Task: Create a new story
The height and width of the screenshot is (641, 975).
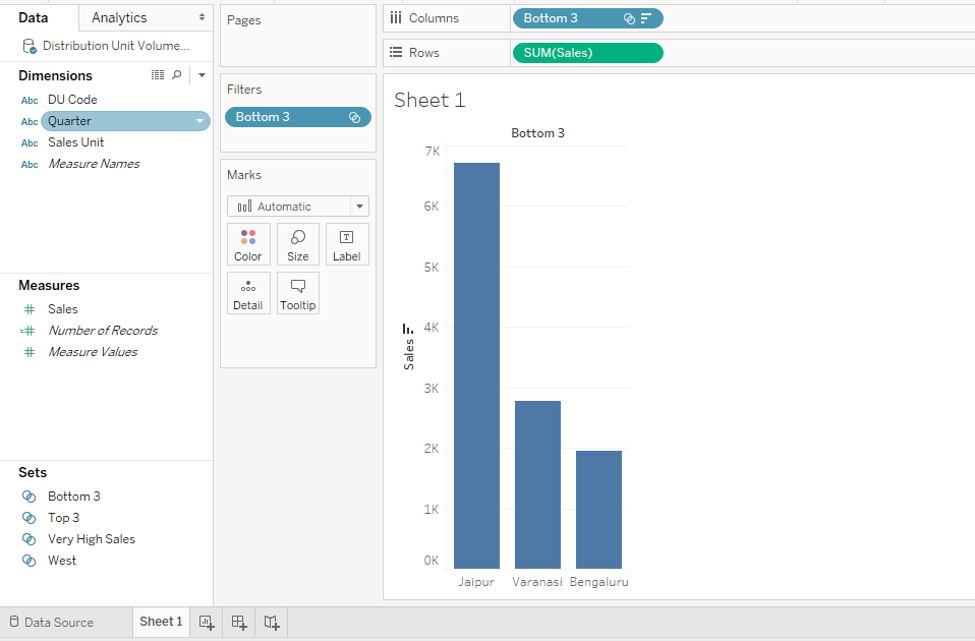Action: (x=270, y=622)
